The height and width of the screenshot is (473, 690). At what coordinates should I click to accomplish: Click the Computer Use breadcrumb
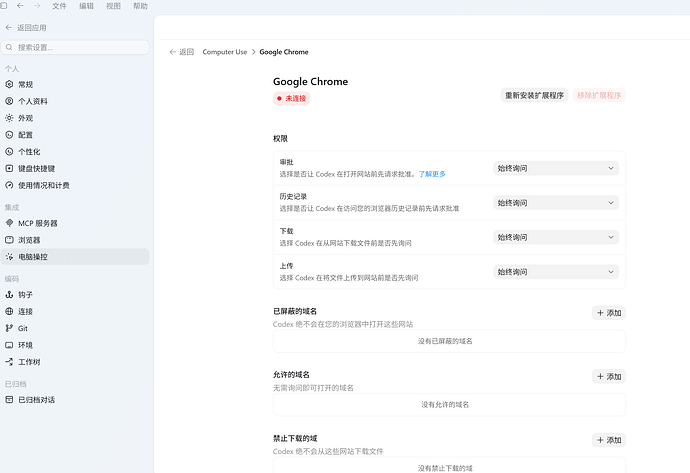pyautogui.click(x=224, y=52)
